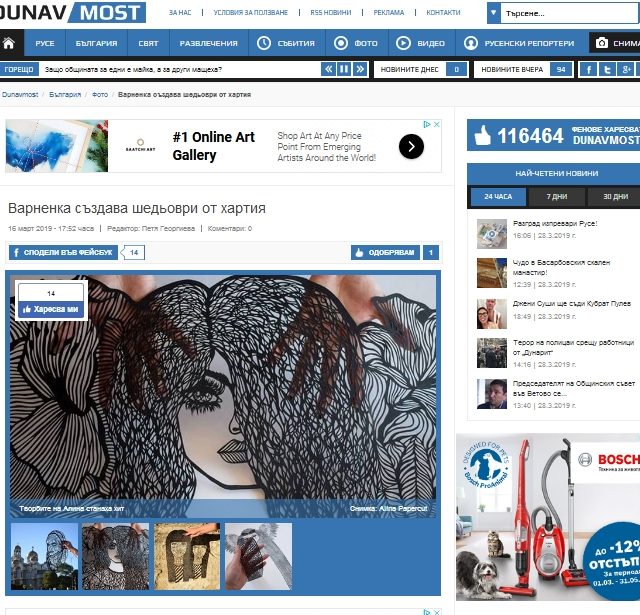The width and height of the screenshot is (640, 615).
Task: Click the Харесва ми like button
Action: point(51,309)
